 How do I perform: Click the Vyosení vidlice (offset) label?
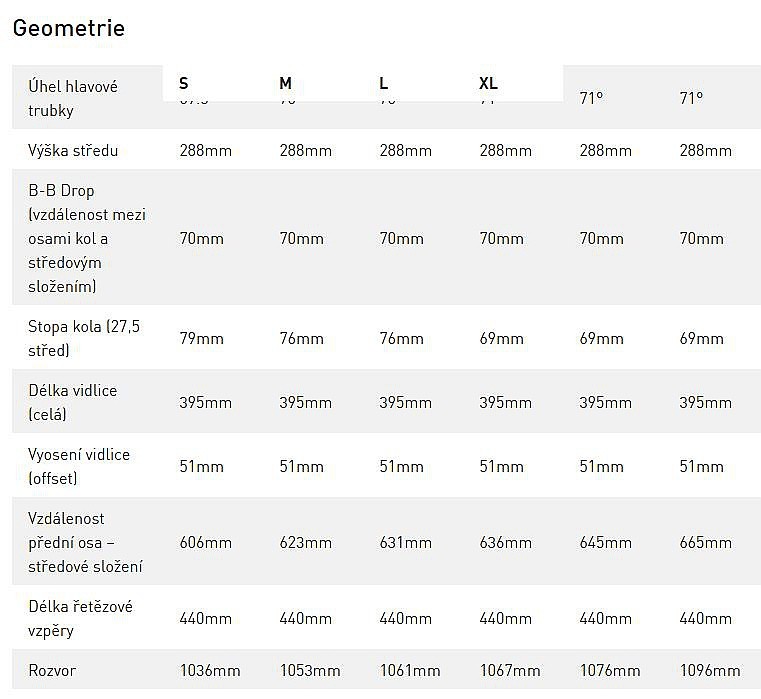pos(78,466)
